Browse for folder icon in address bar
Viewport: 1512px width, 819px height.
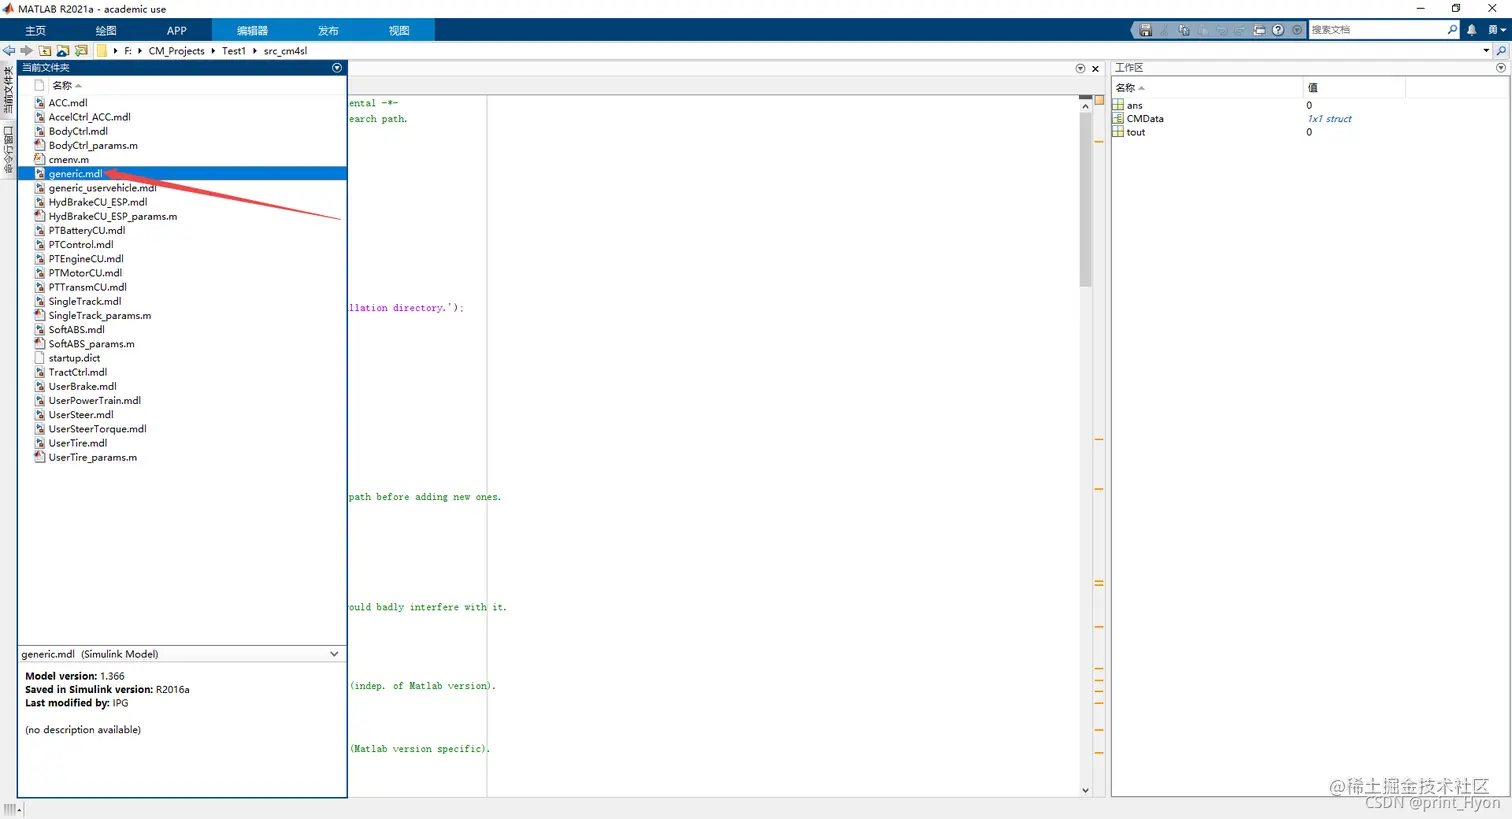coord(81,50)
